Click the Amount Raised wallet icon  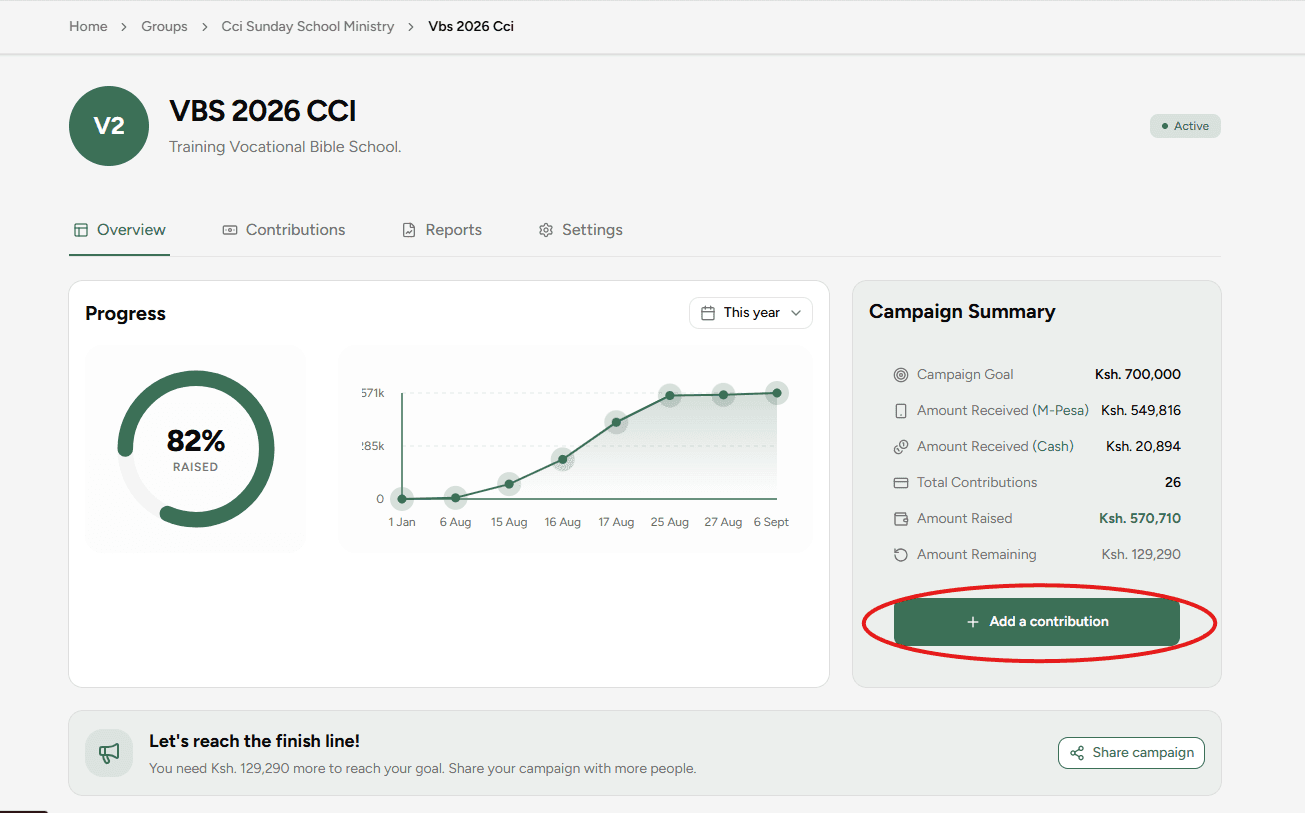coord(901,519)
